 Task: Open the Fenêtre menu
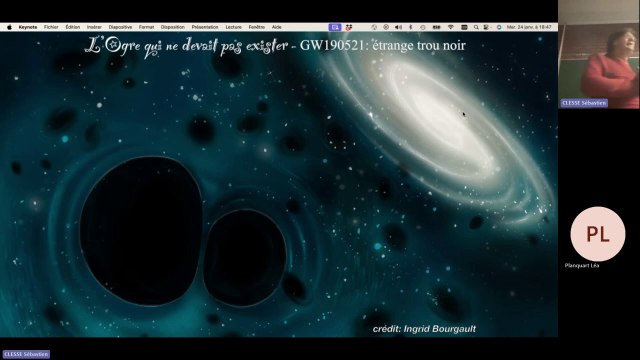pos(257,27)
